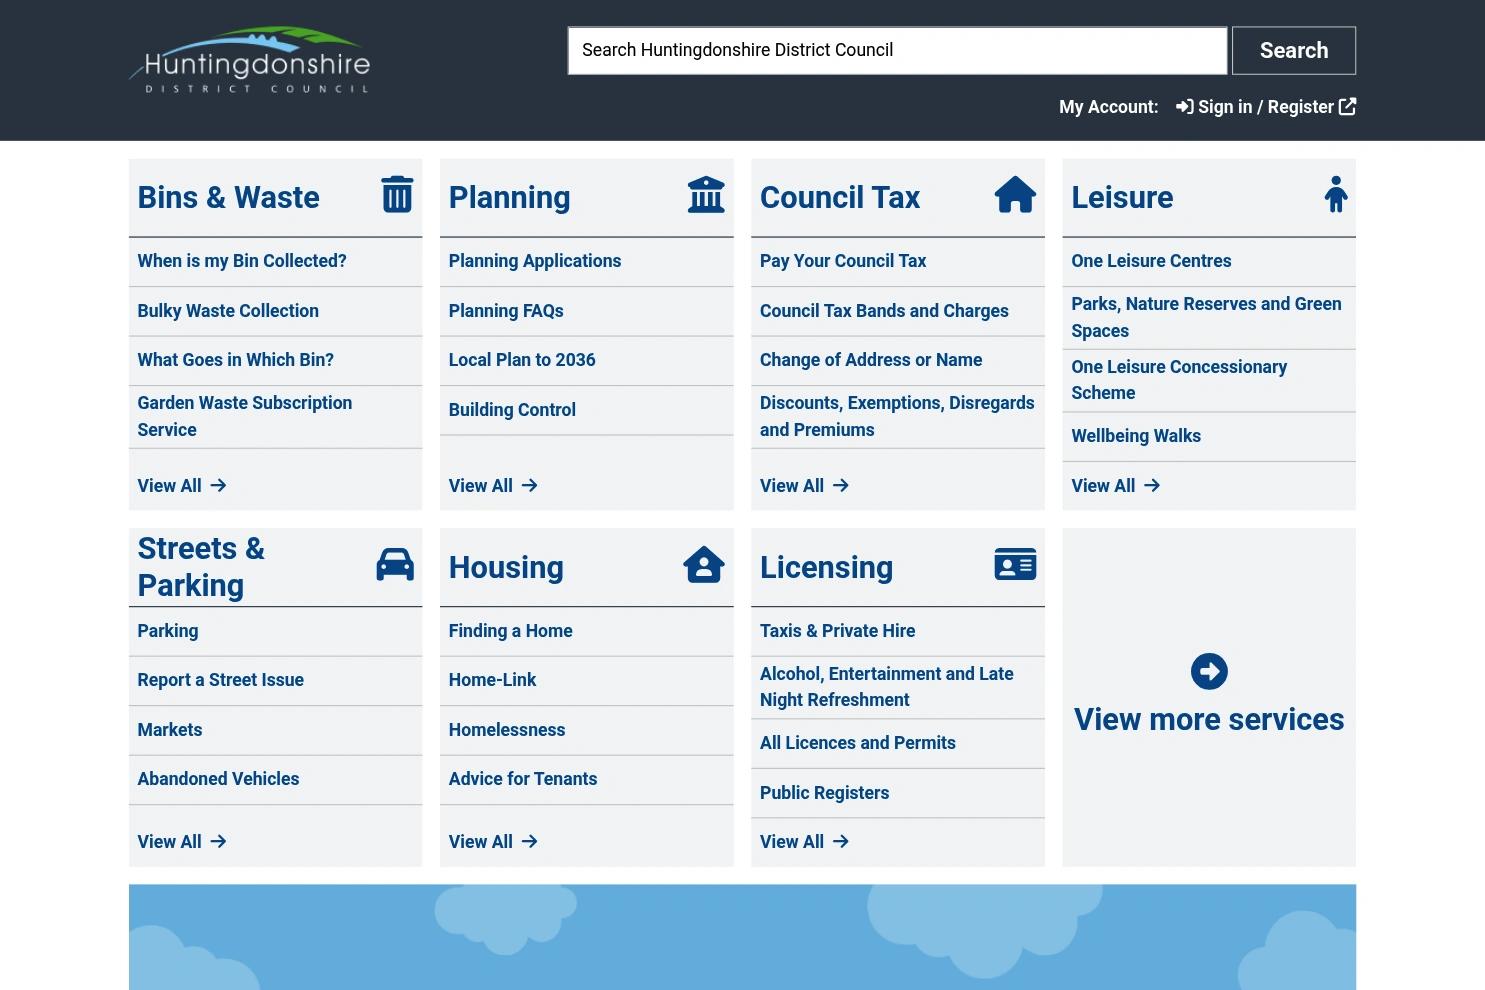Click the Housing house-with-person icon
The height and width of the screenshot is (990, 1485).
point(704,564)
